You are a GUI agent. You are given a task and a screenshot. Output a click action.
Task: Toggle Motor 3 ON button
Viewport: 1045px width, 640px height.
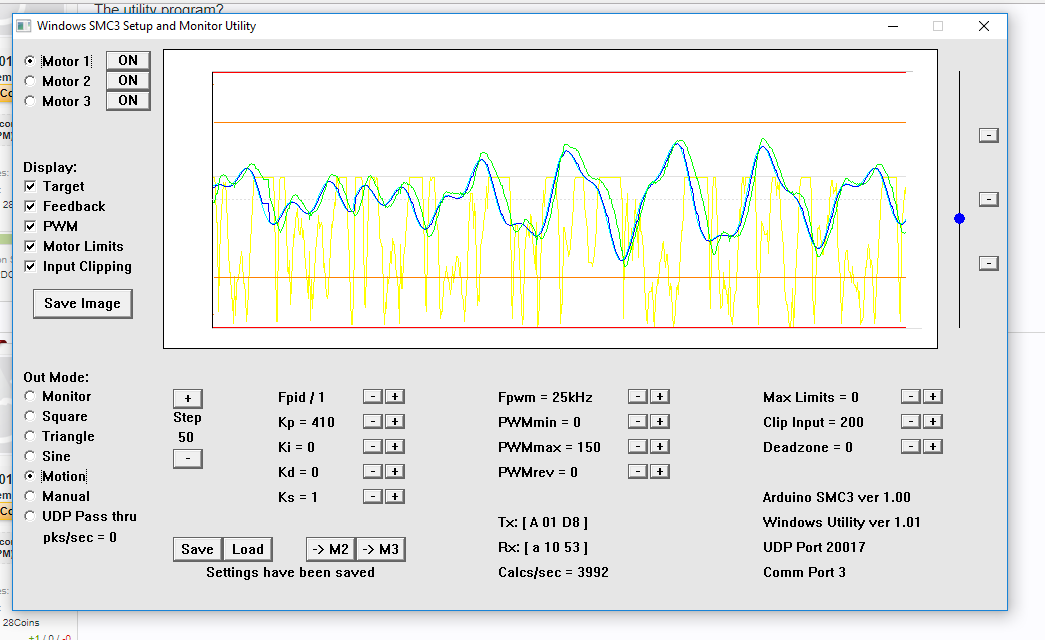click(128, 100)
